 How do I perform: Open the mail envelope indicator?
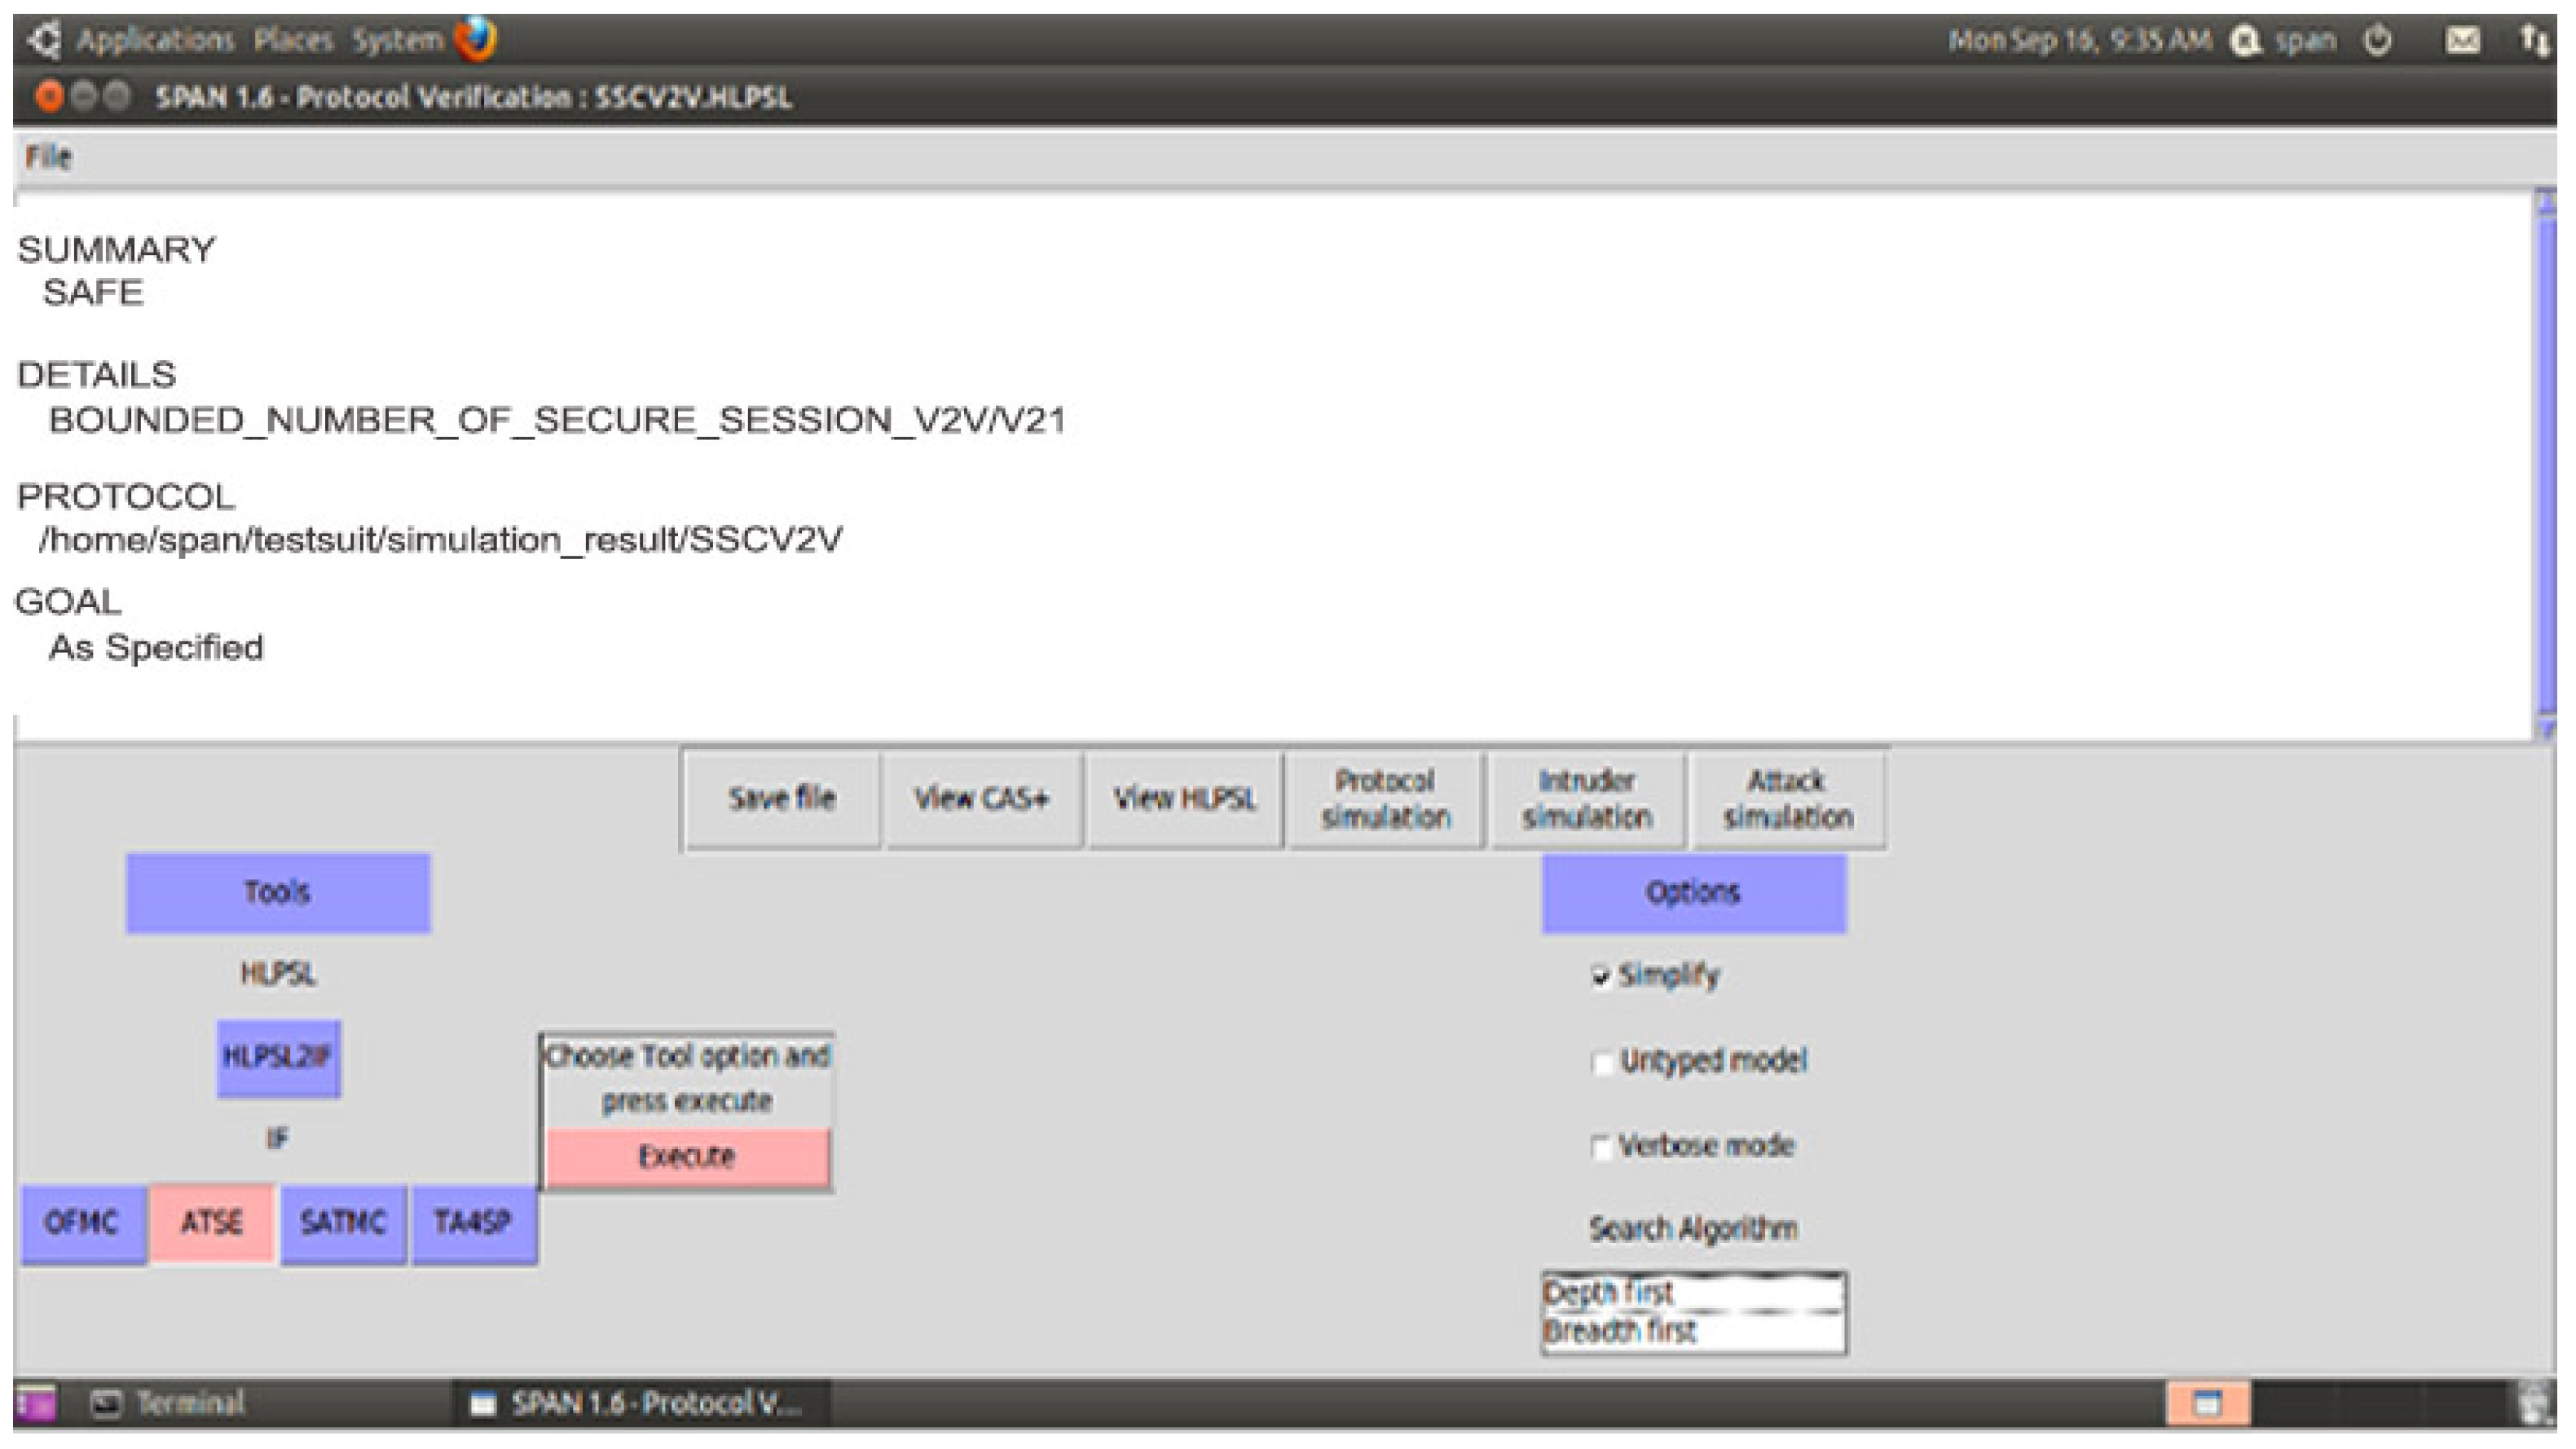tap(2462, 41)
